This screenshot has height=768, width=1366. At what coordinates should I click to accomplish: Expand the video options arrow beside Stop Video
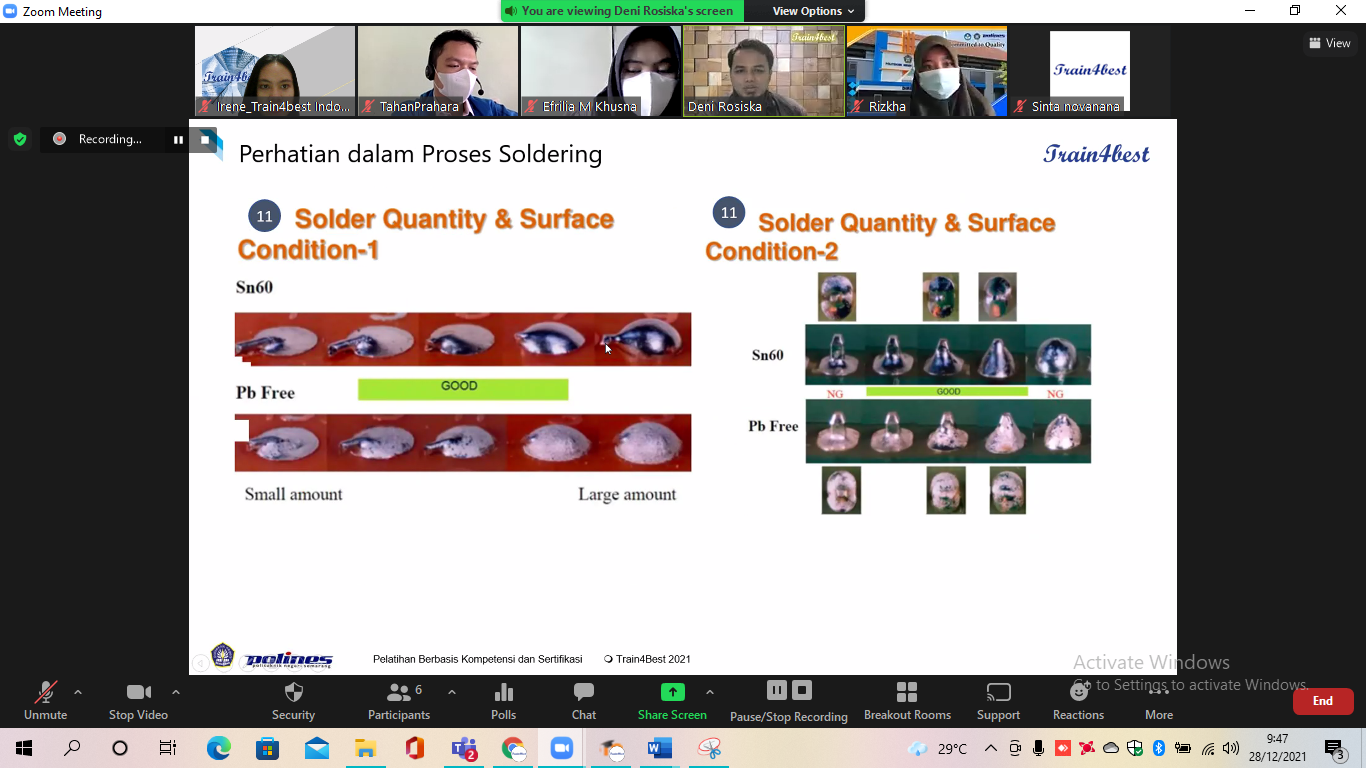point(176,692)
